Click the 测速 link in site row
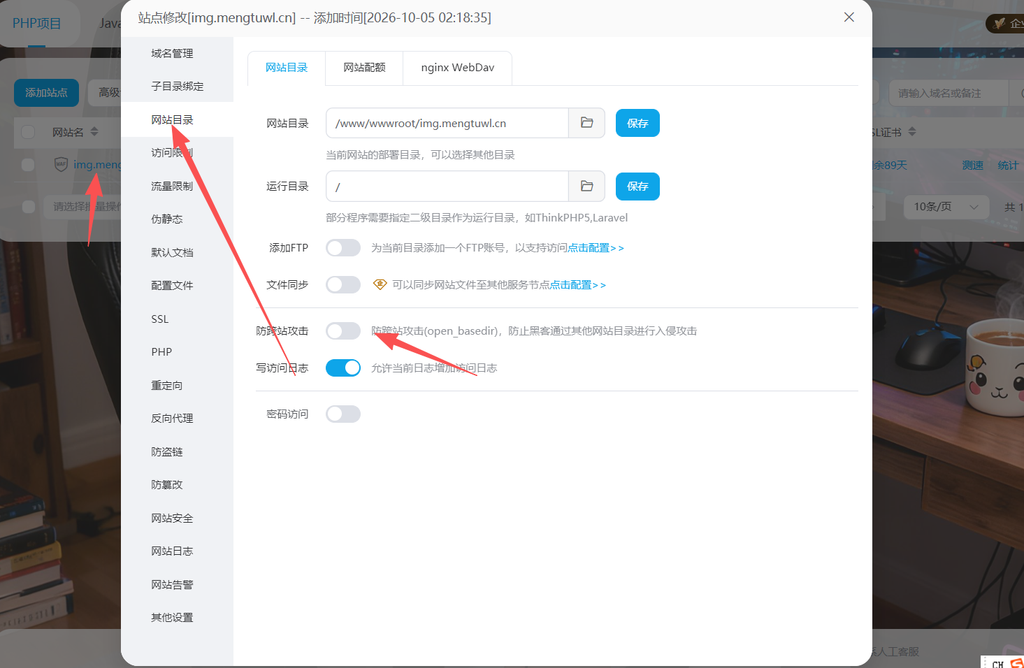The height and width of the screenshot is (668, 1024). point(972,165)
